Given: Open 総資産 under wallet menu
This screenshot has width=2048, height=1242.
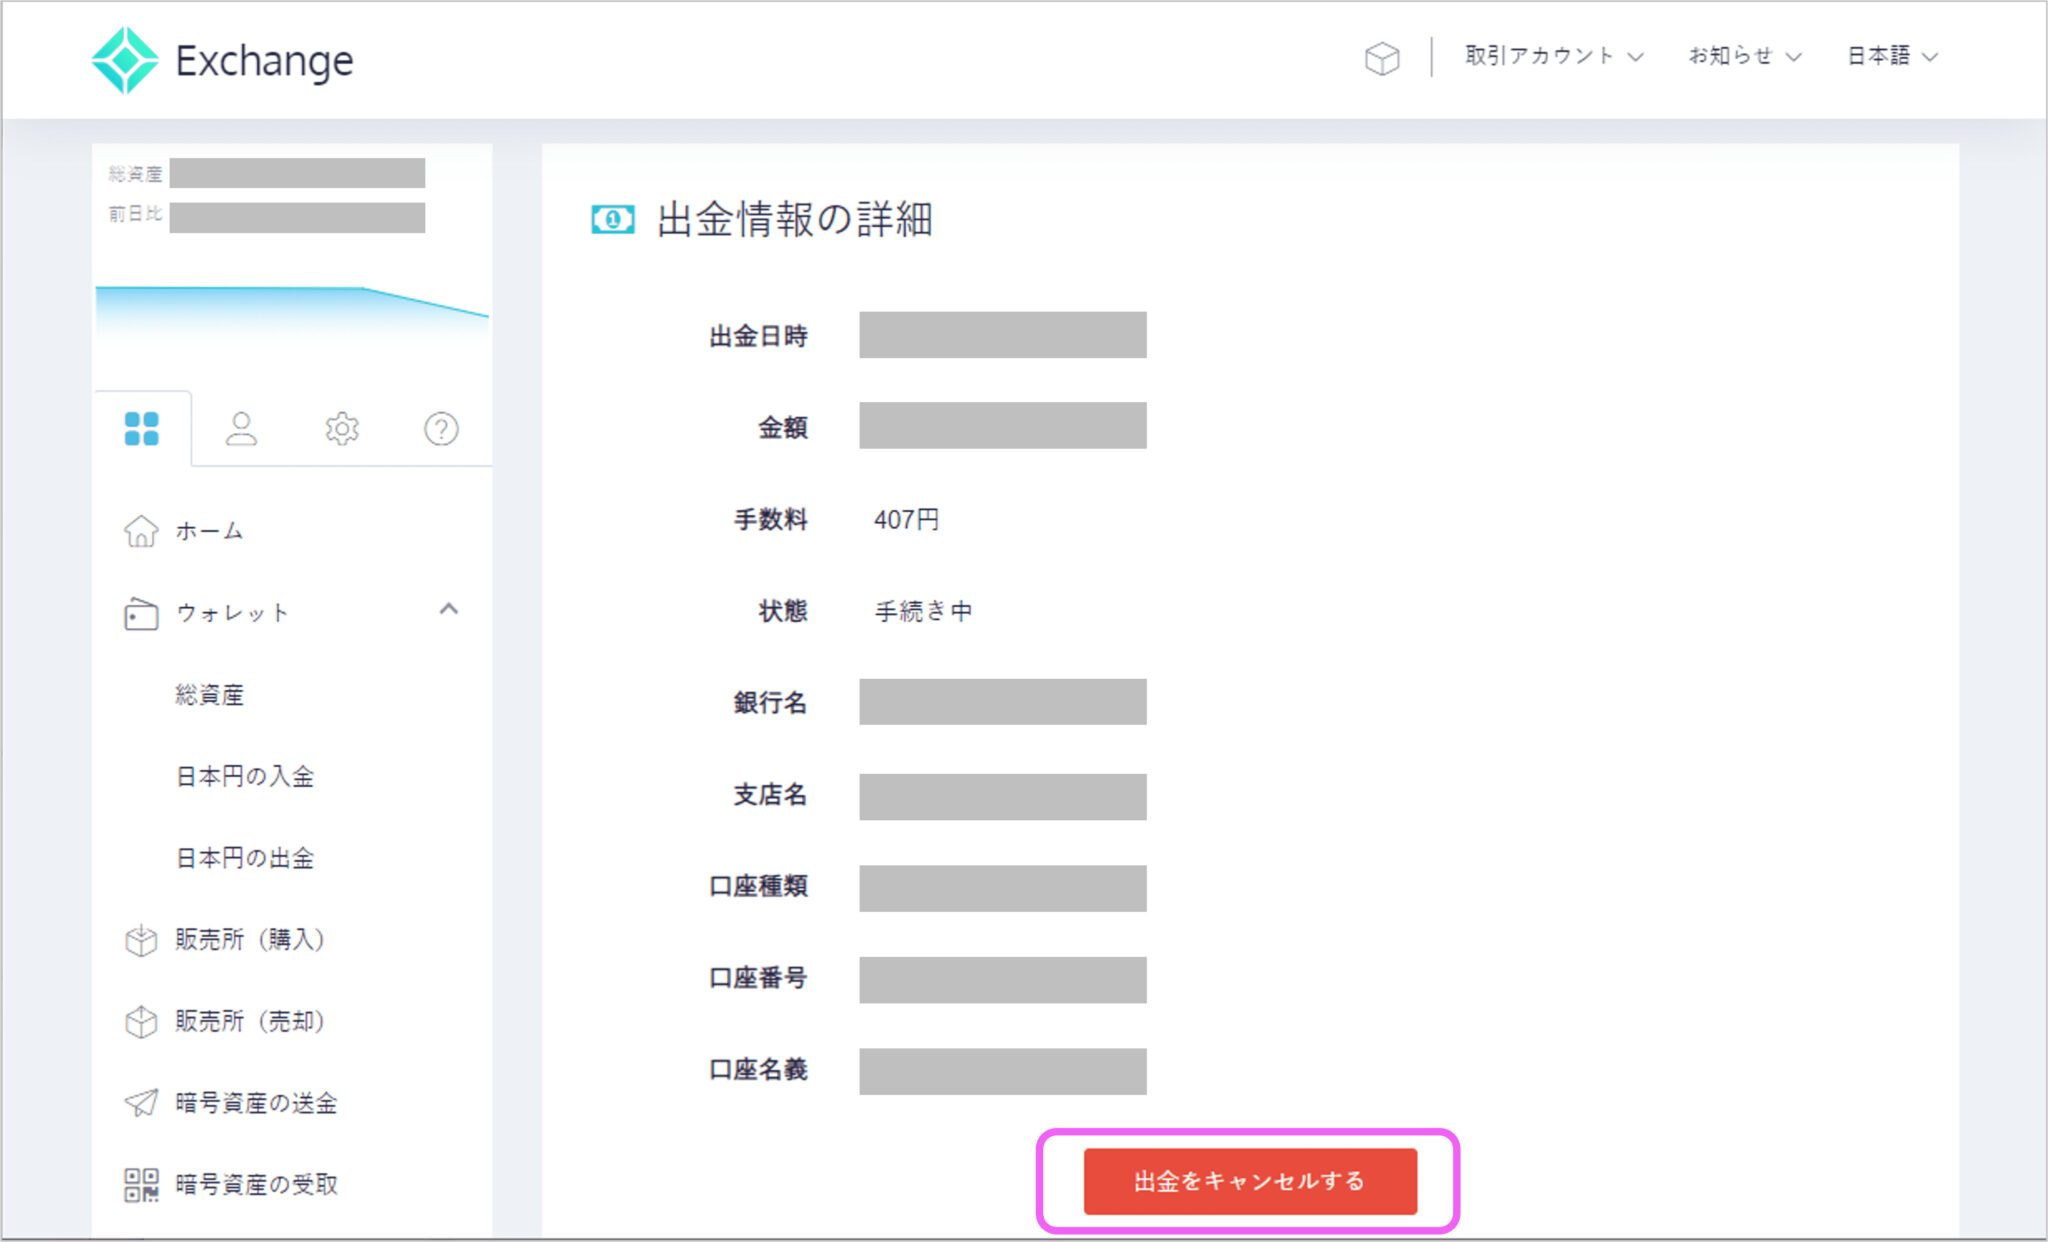Looking at the screenshot, I should [x=210, y=695].
